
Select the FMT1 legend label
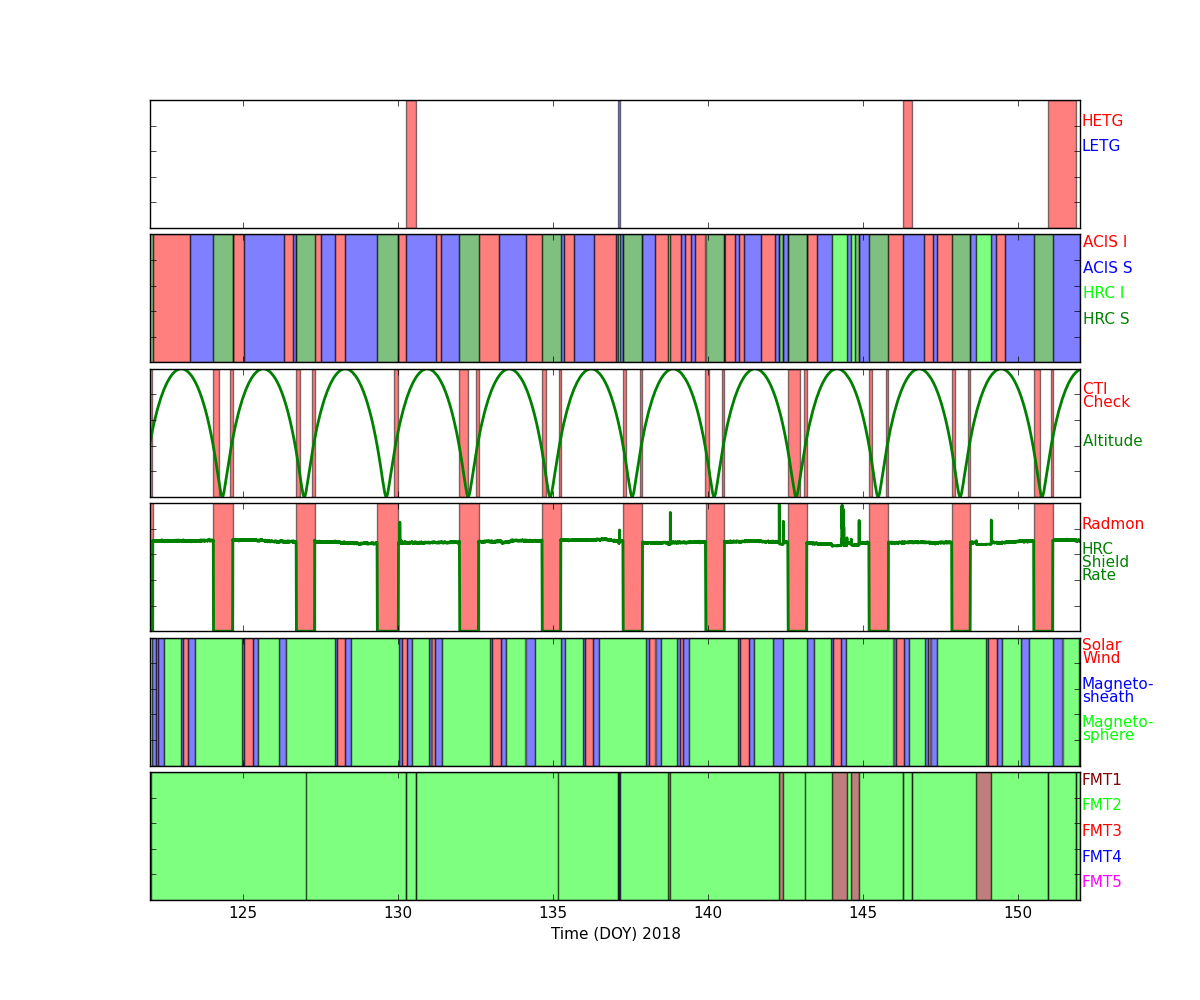(x=1101, y=780)
